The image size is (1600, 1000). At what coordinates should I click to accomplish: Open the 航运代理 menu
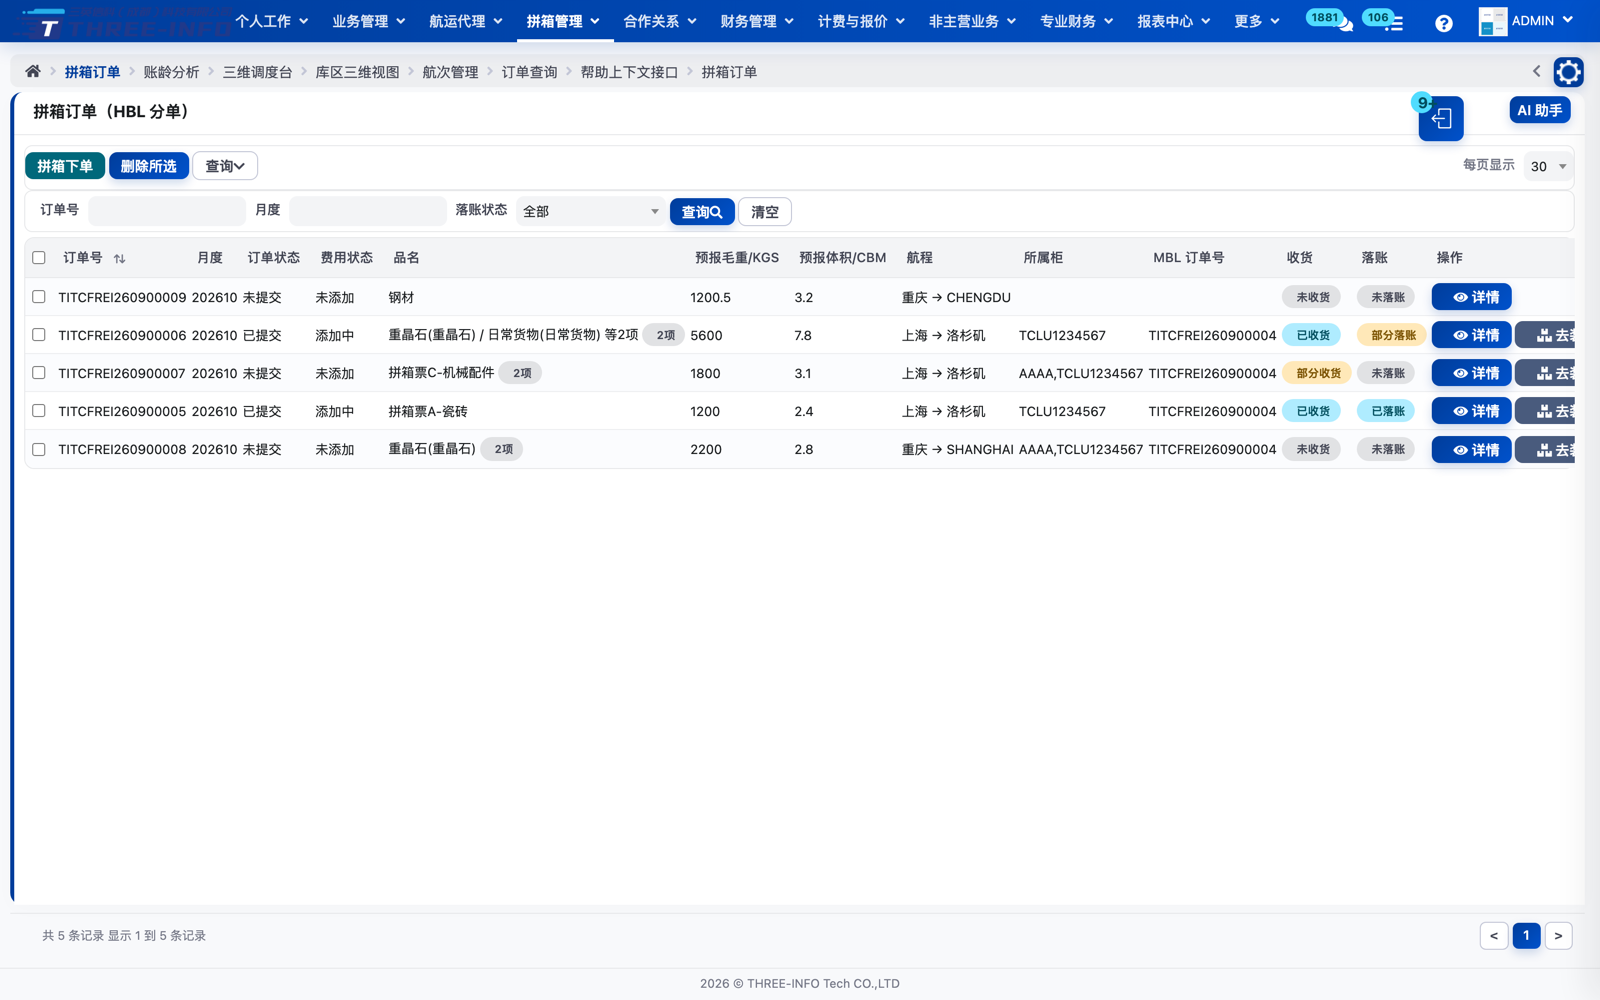click(466, 21)
